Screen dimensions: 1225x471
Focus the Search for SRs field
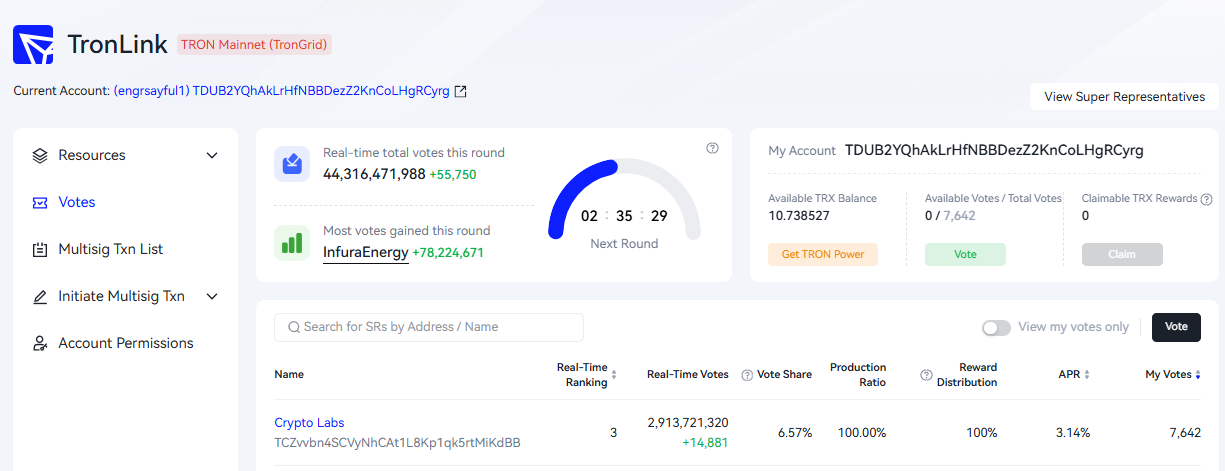pos(429,327)
